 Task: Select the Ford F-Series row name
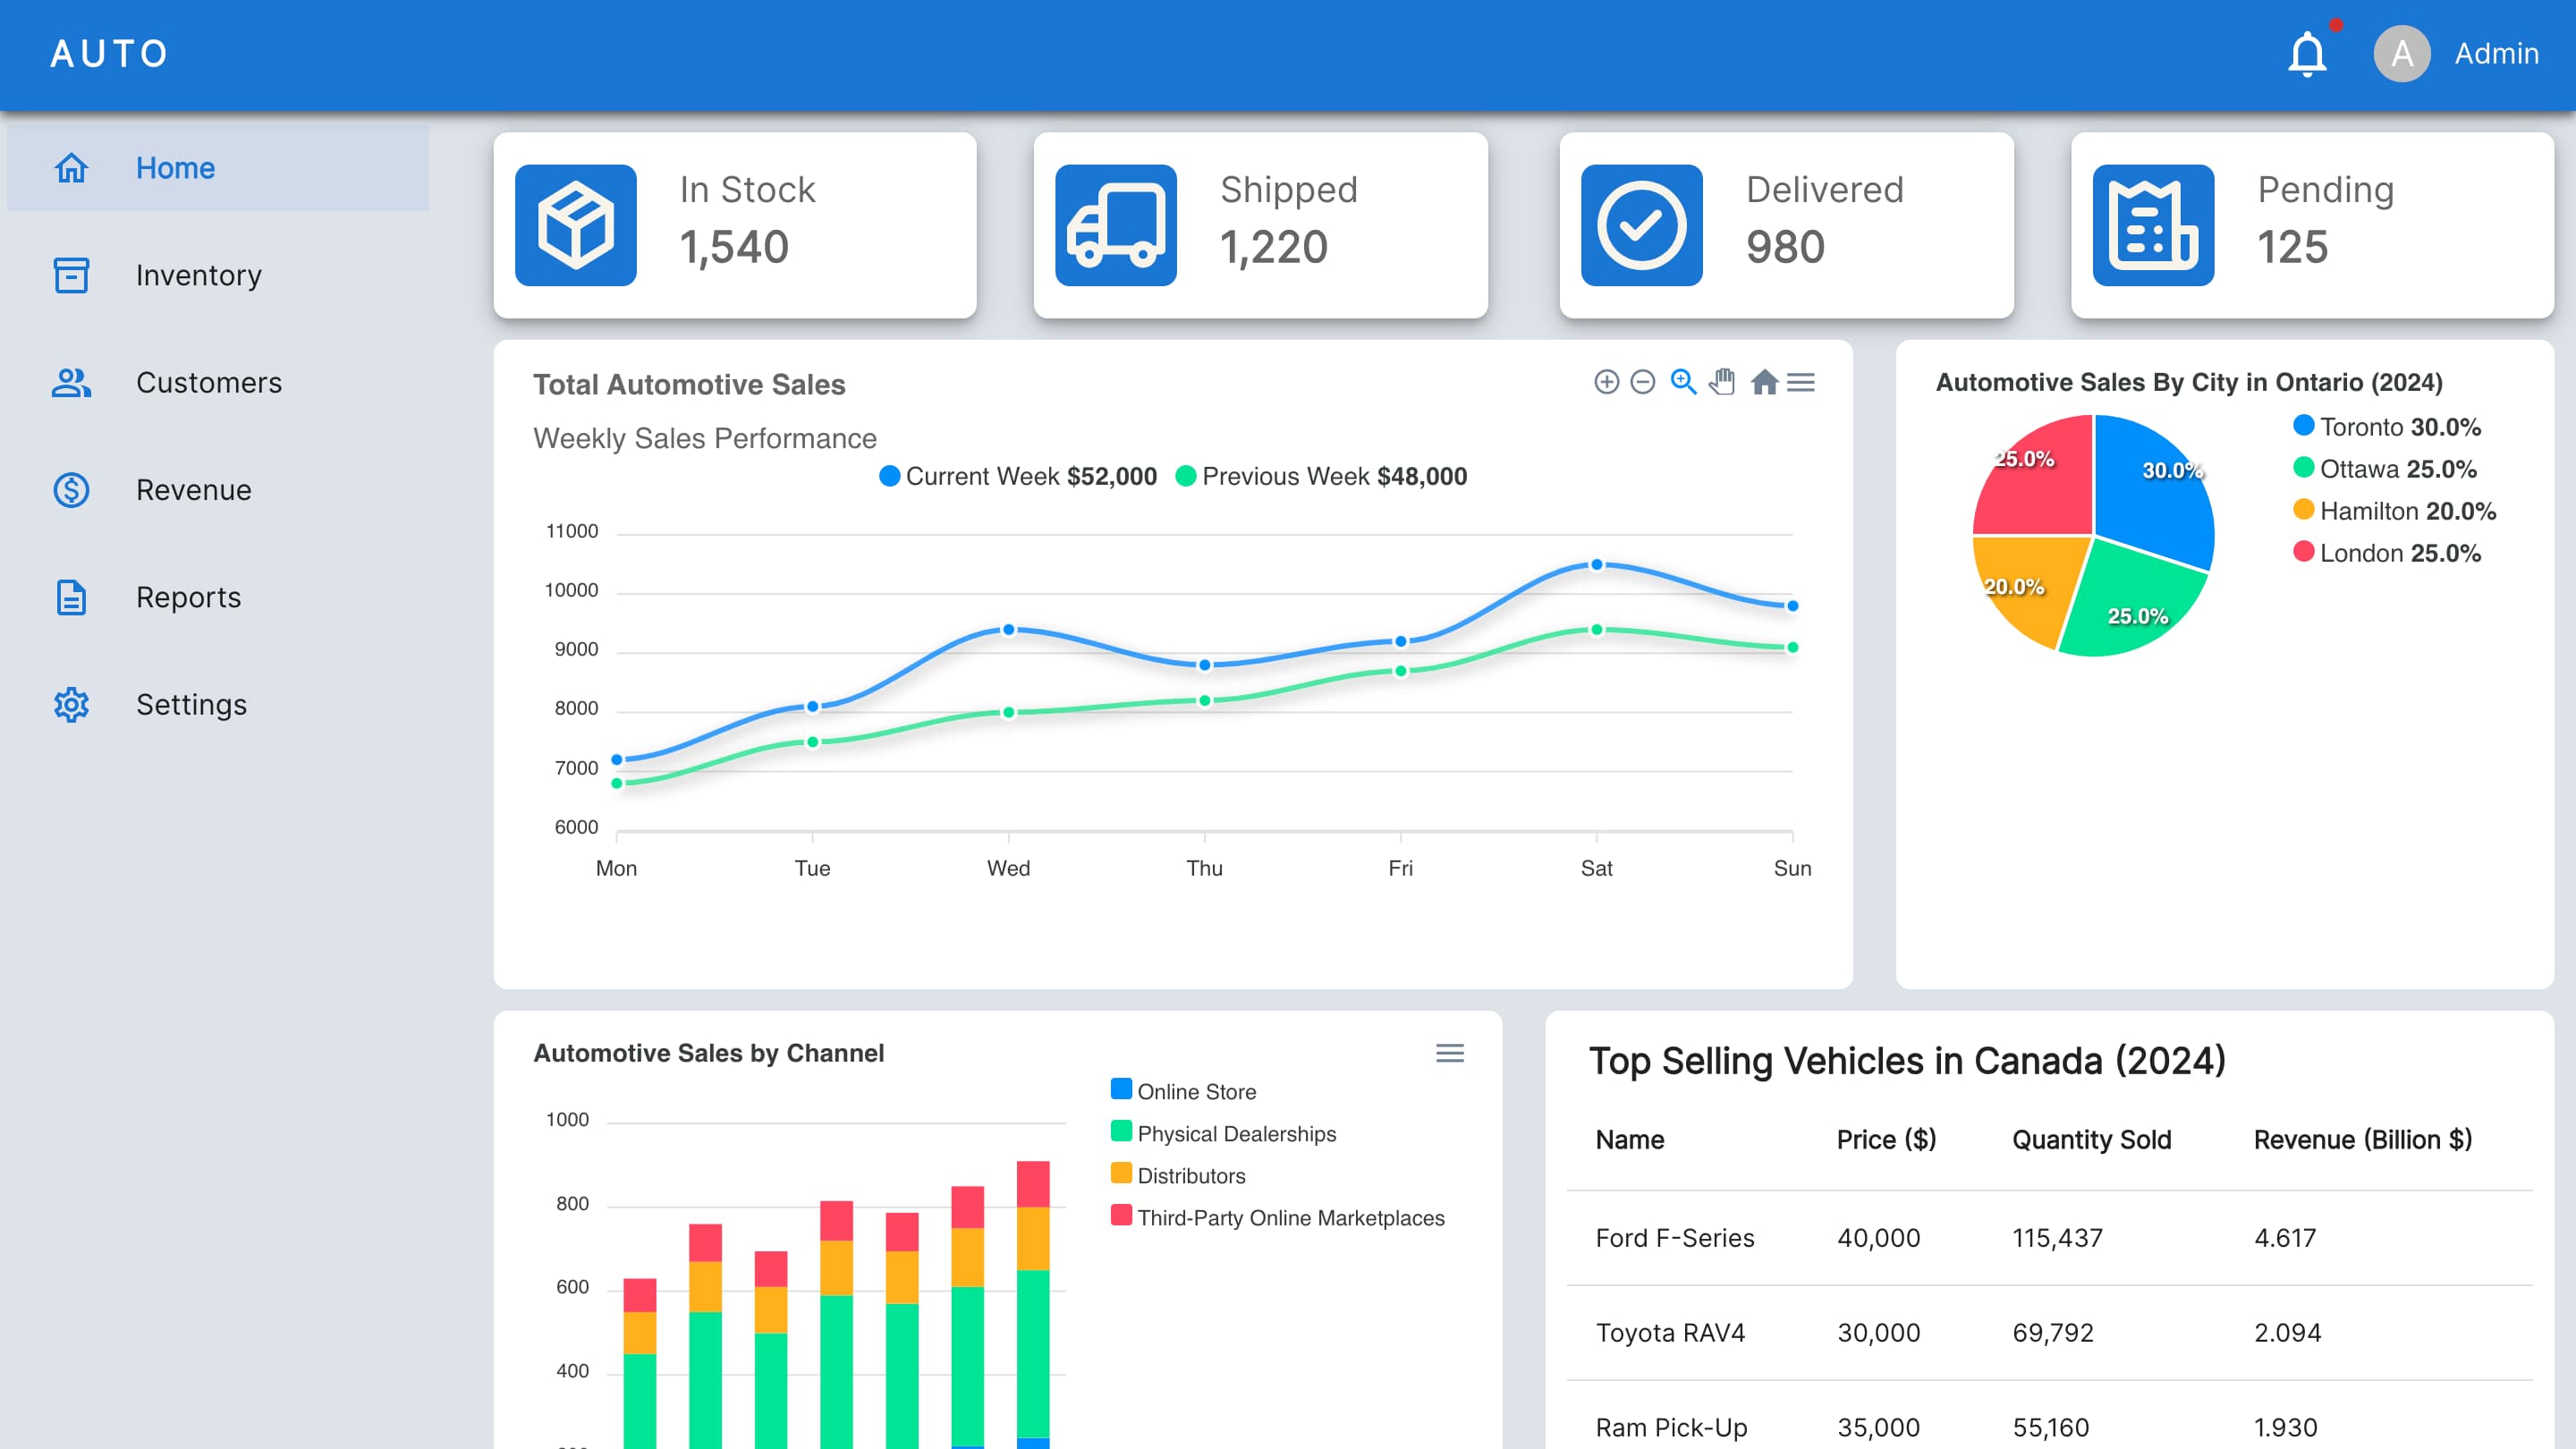click(1675, 1238)
